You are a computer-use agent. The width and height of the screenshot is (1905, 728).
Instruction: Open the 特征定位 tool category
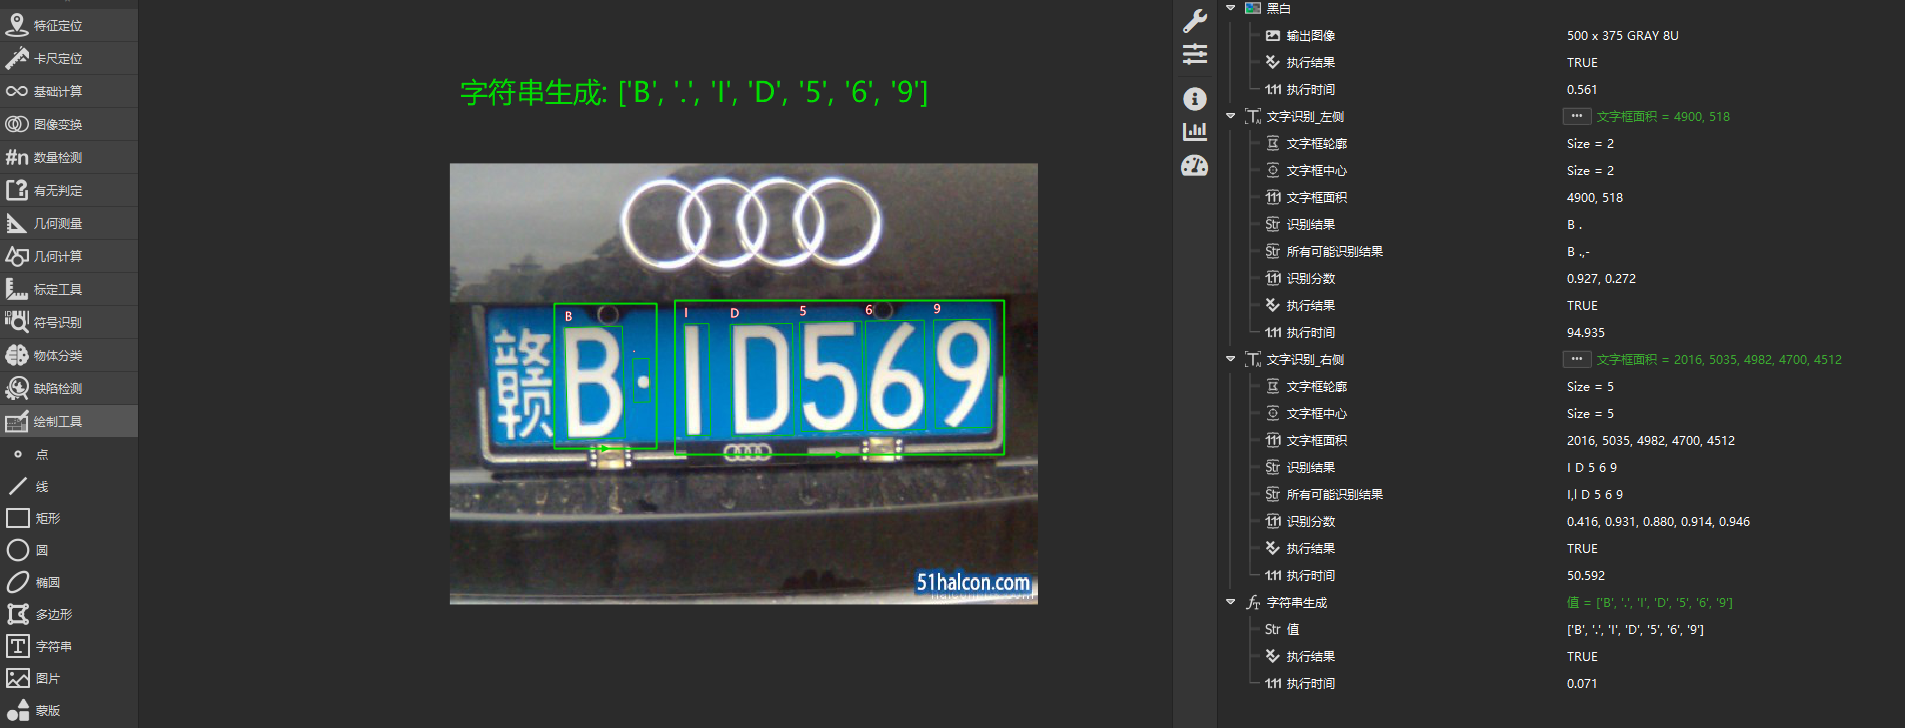pyautogui.click(x=58, y=25)
